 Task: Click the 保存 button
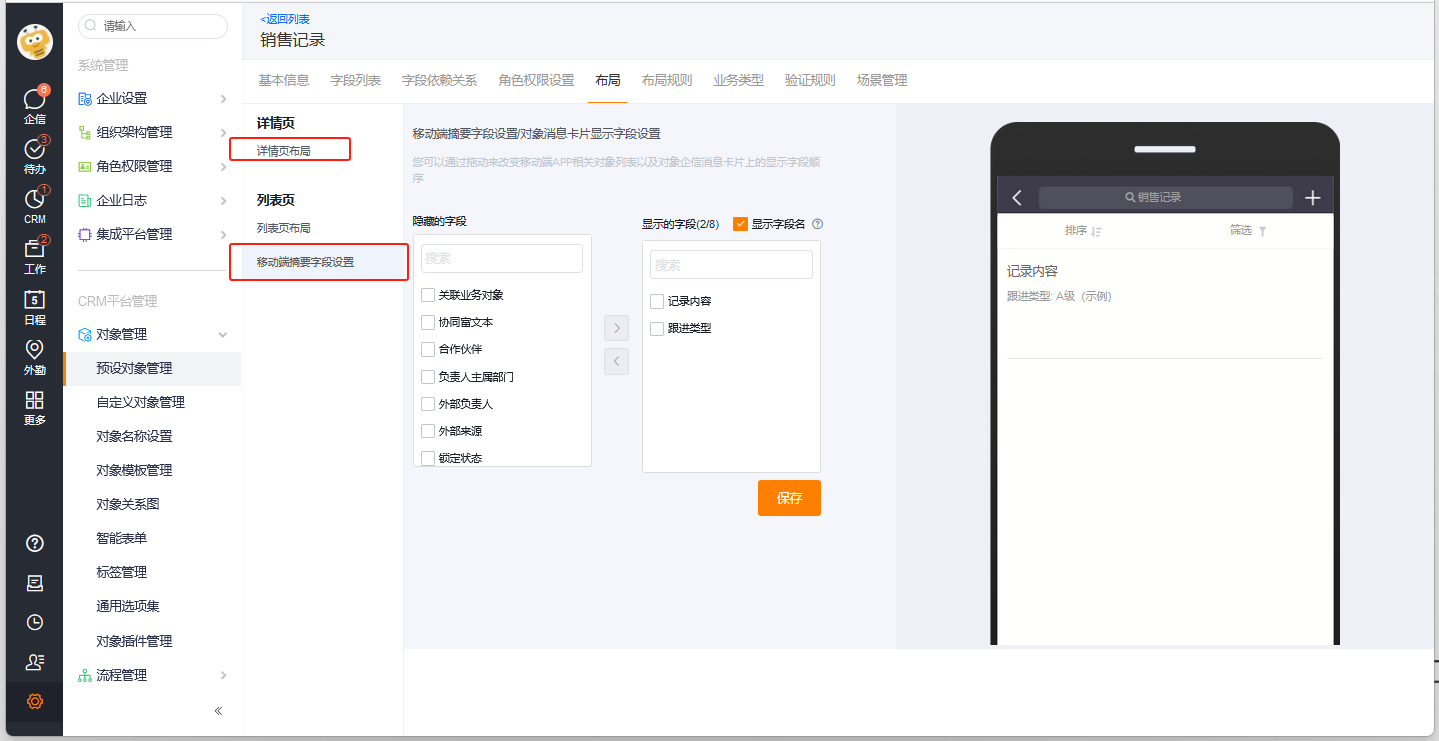pyautogui.click(x=789, y=498)
